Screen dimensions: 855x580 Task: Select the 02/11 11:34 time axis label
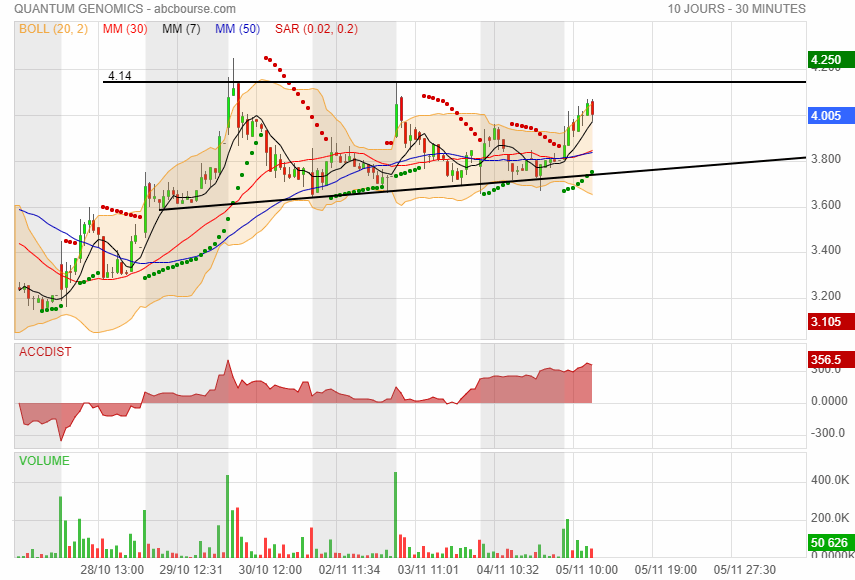click(350, 570)
